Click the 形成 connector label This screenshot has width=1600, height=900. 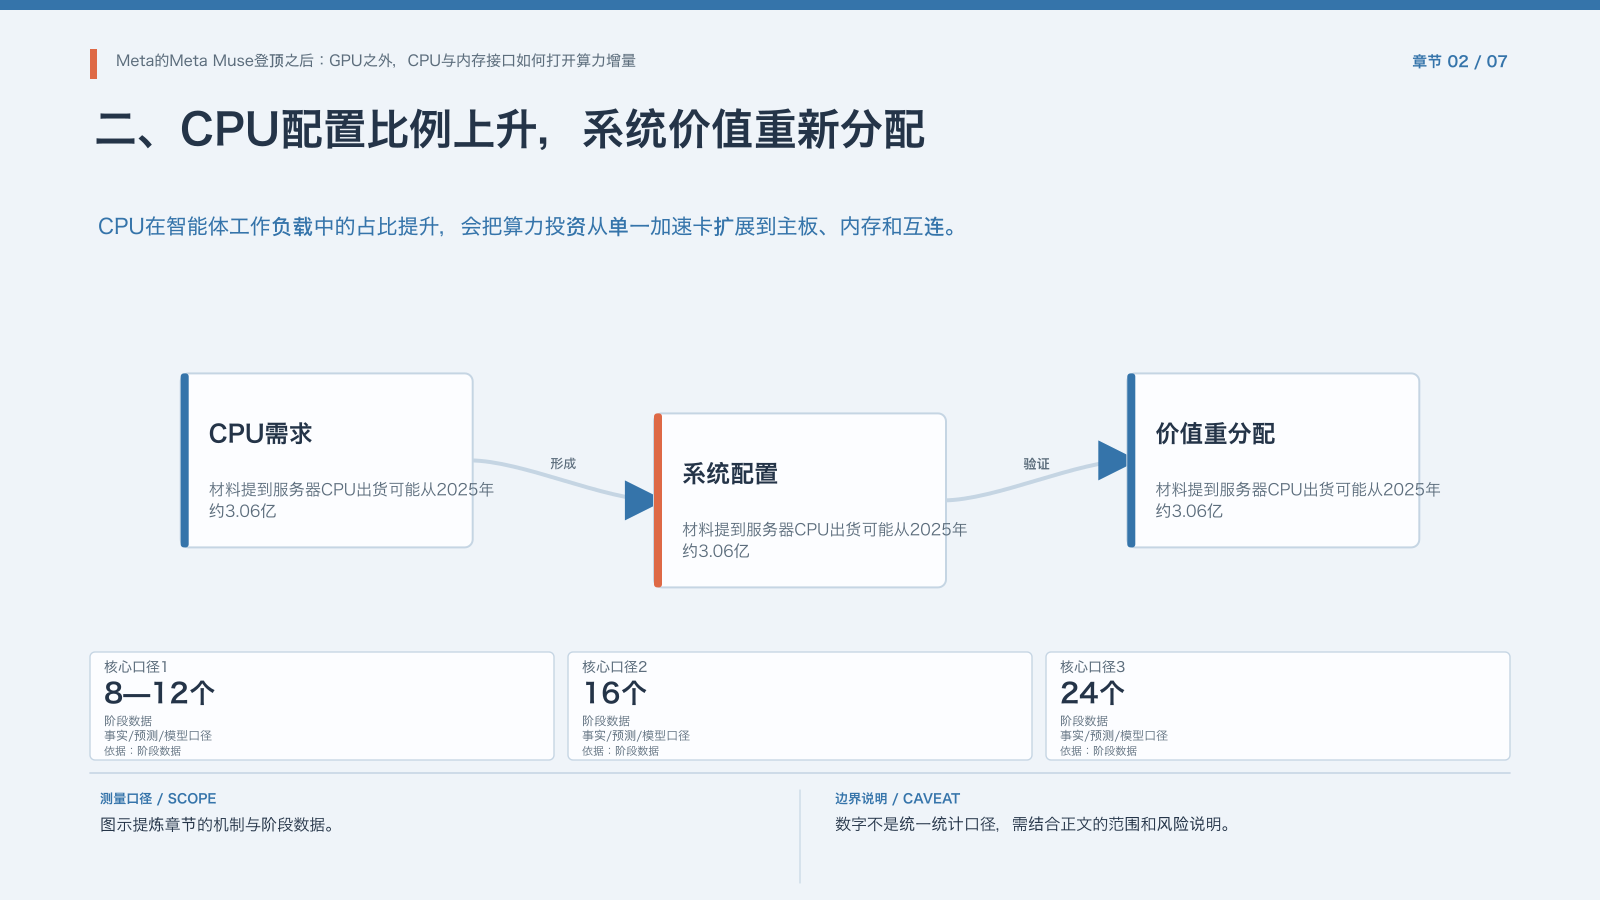(563, 464)
